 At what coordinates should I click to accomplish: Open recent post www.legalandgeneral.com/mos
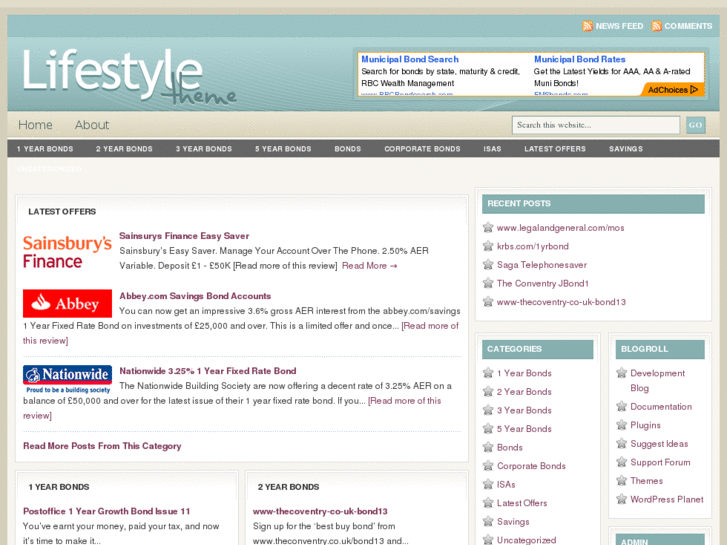click(x=561, y=228)
